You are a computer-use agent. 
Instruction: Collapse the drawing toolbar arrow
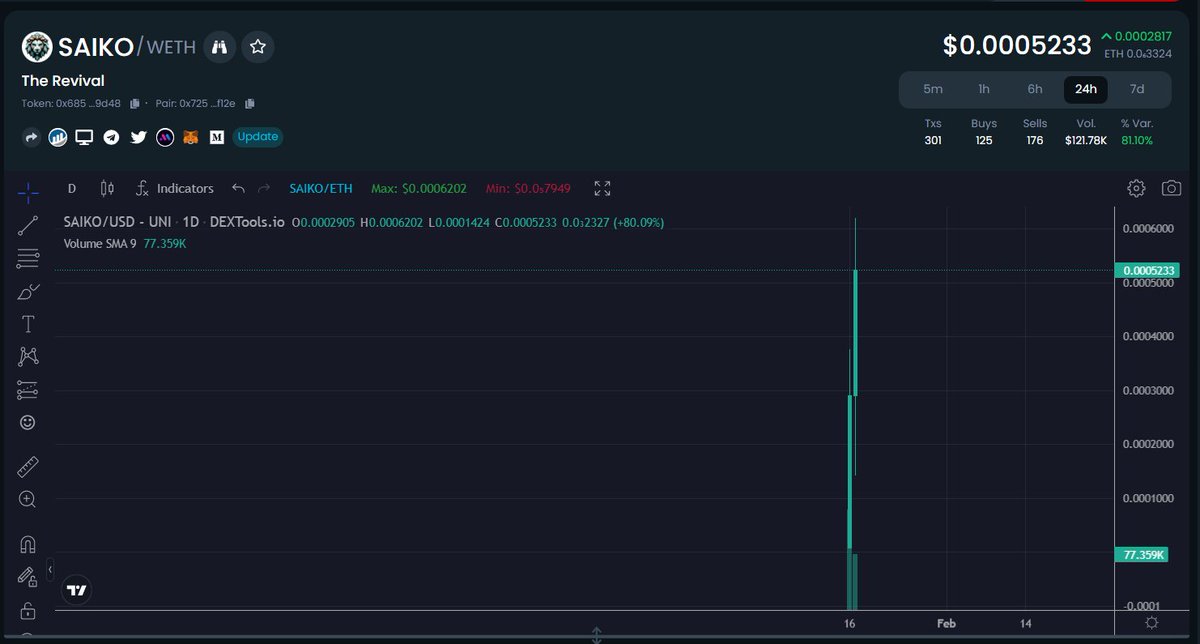coord(50,570)
